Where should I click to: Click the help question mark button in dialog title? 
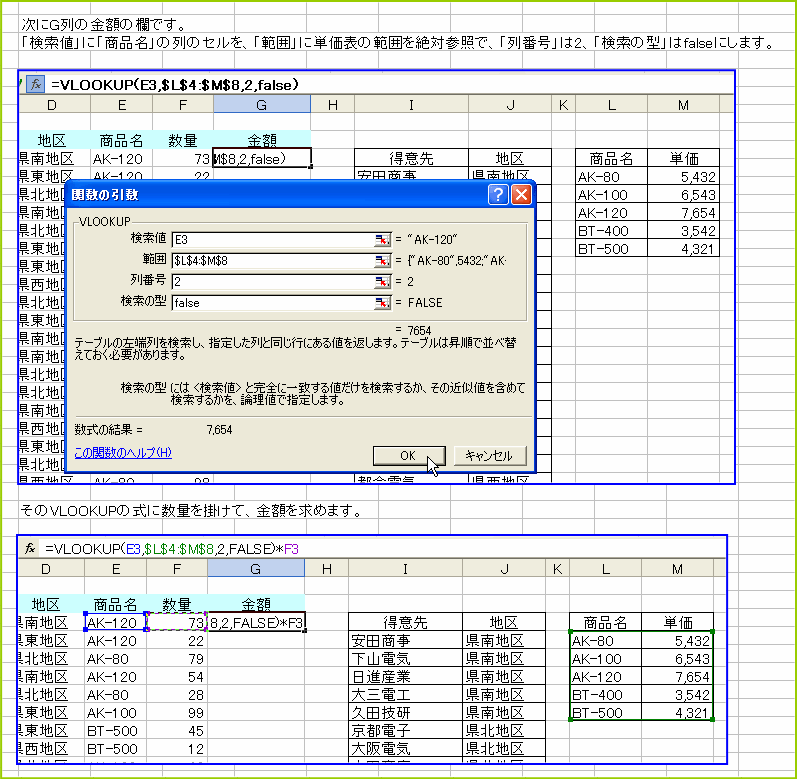pos(498,195)
